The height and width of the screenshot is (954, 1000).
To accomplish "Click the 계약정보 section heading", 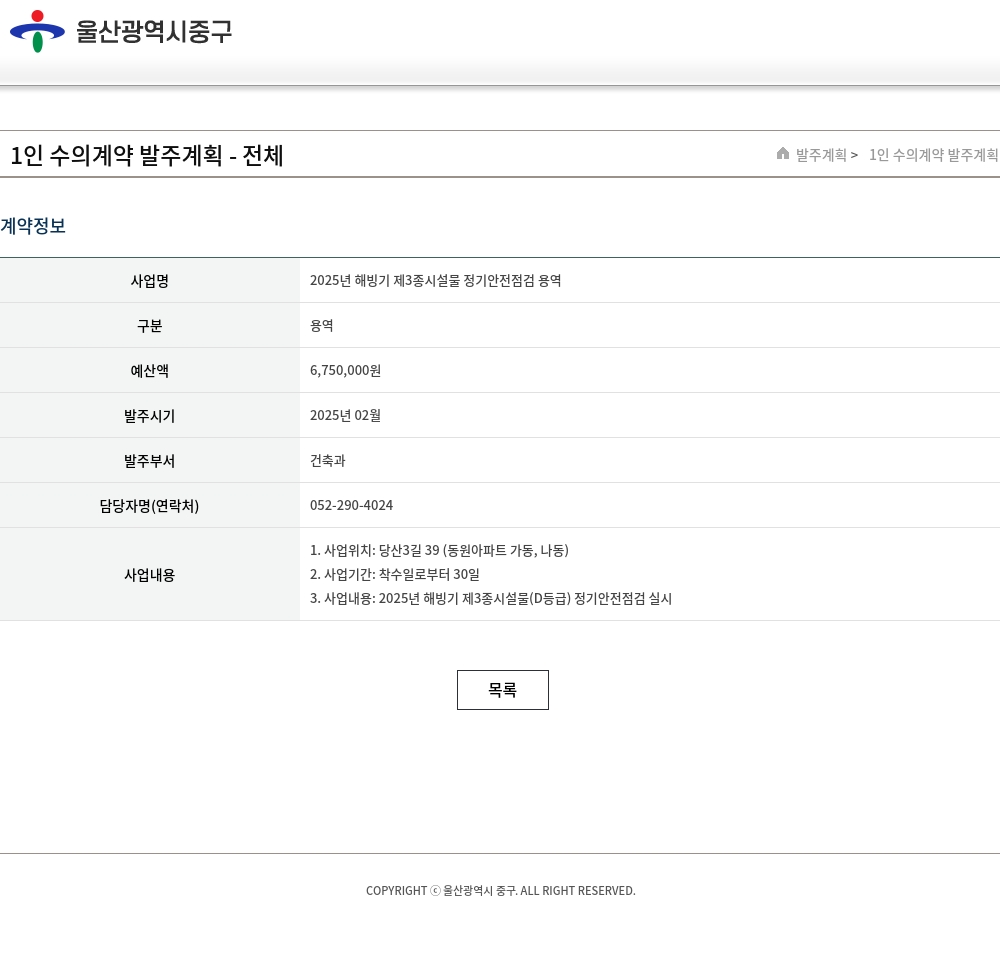I will [33, 226].
